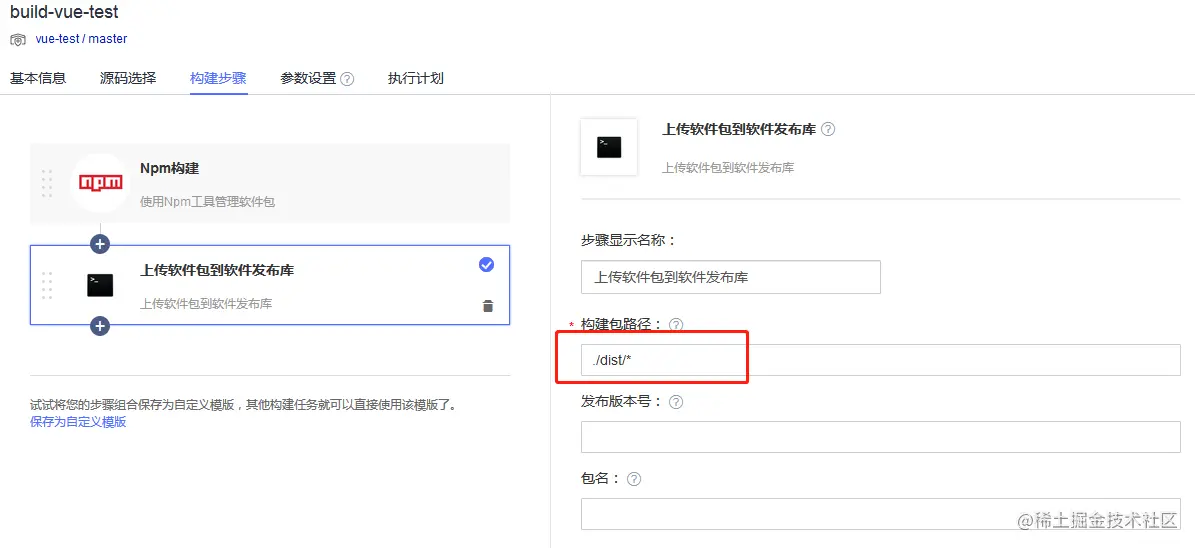Click help icon next to 包名
This screenshot has width=1195, height=548.
[633, 479]
